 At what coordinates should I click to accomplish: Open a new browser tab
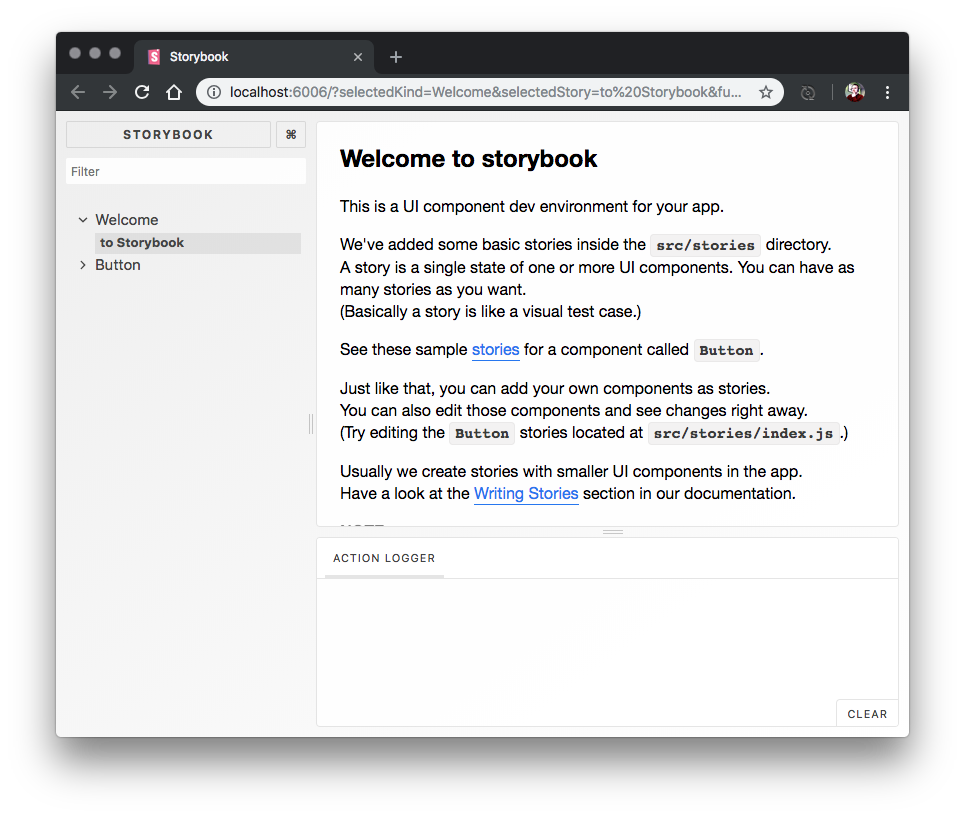tap(396, 57)
